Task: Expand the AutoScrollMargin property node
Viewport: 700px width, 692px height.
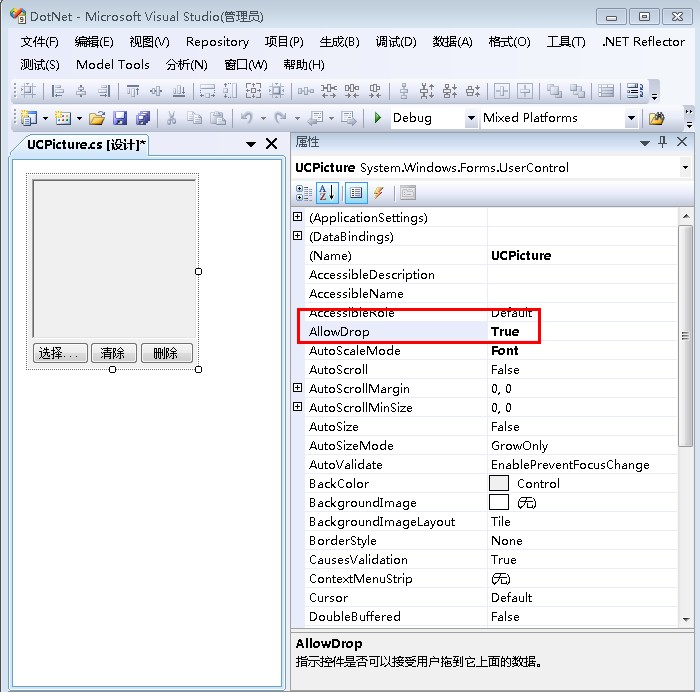Action: pos(297,388)
